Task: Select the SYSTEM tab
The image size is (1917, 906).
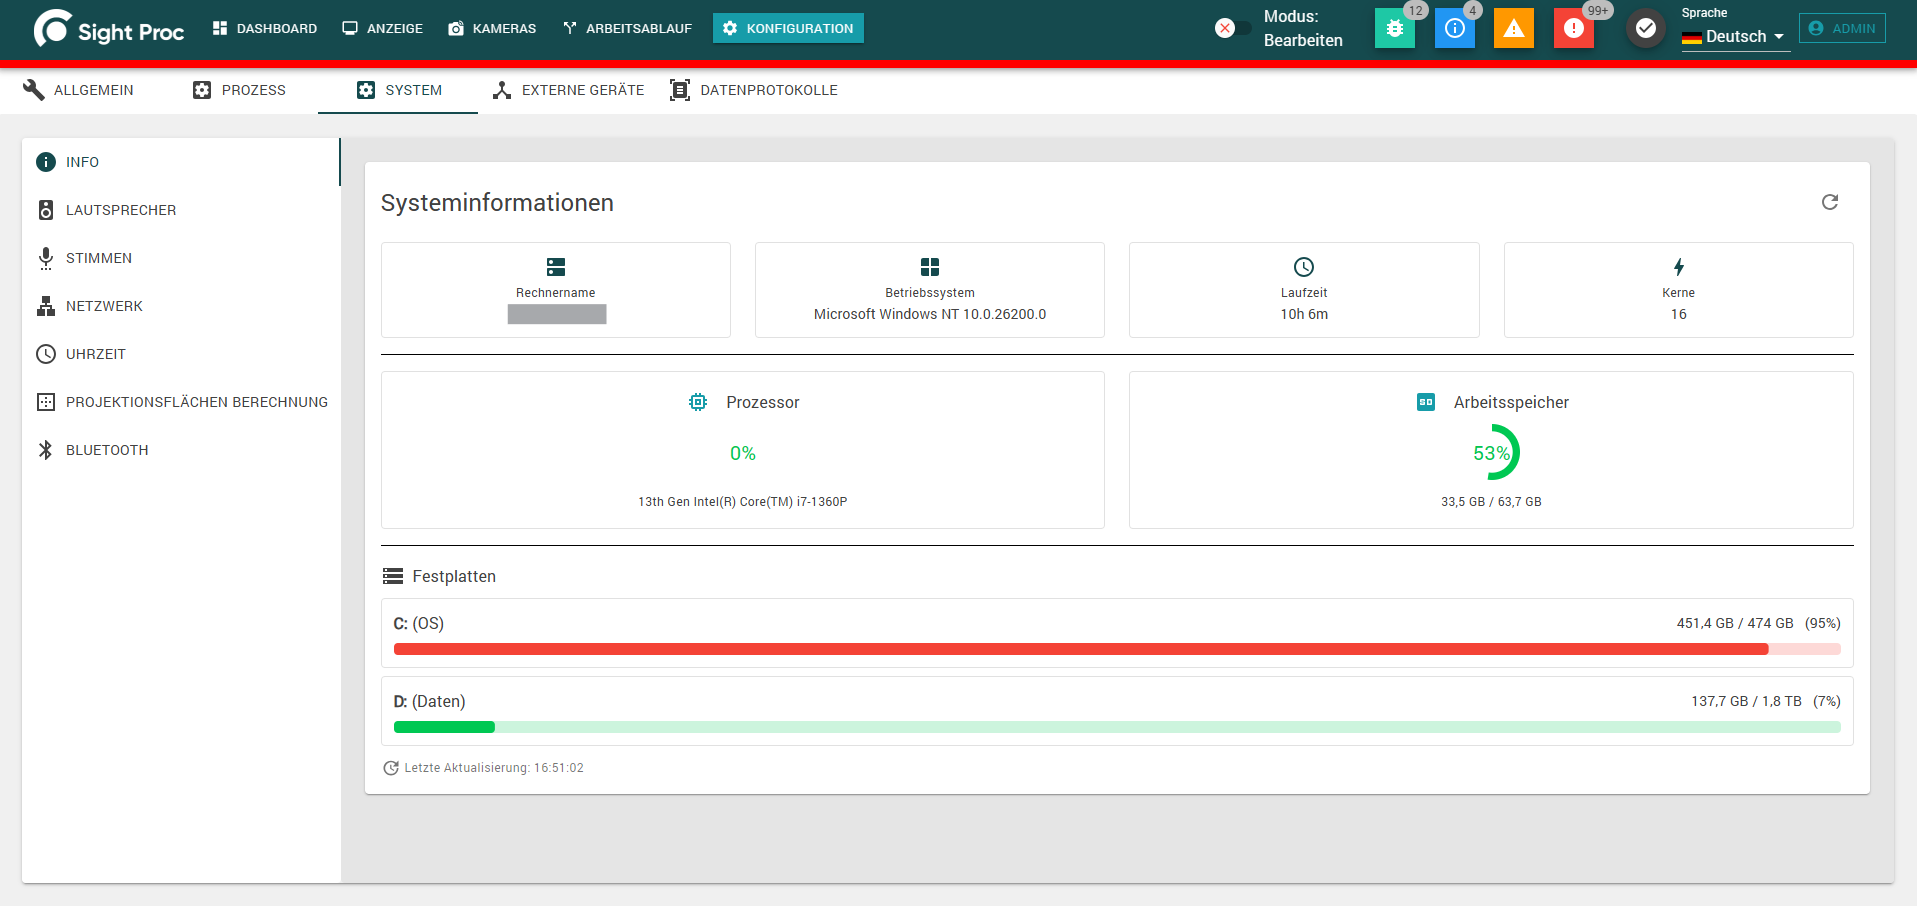Action: (x=398, y=90)
